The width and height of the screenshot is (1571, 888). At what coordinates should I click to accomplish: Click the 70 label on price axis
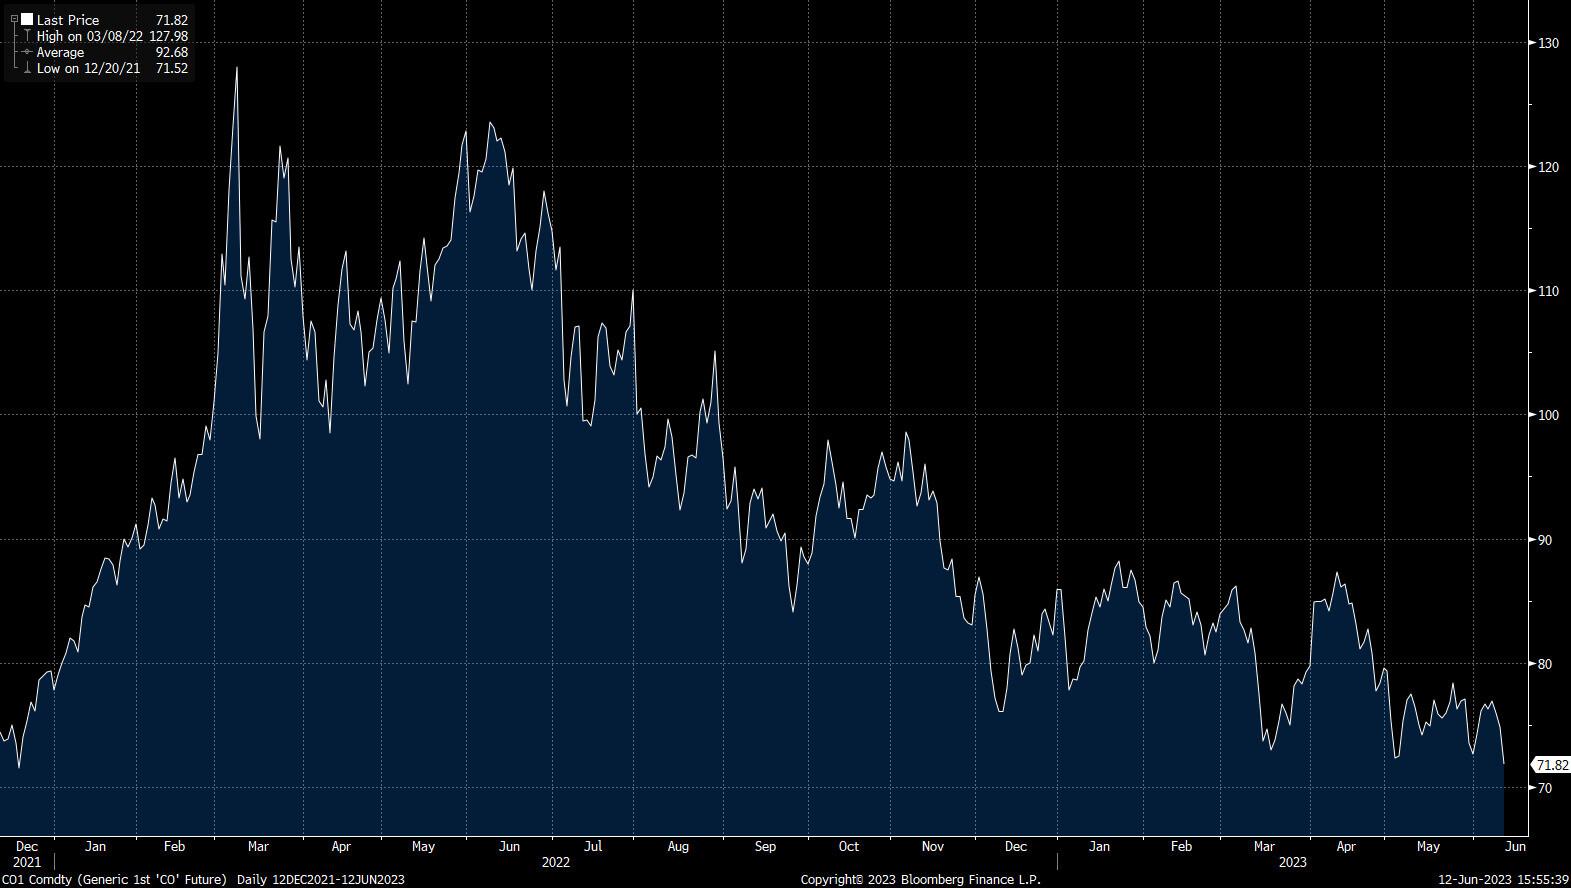click(x=1545, y=788)
